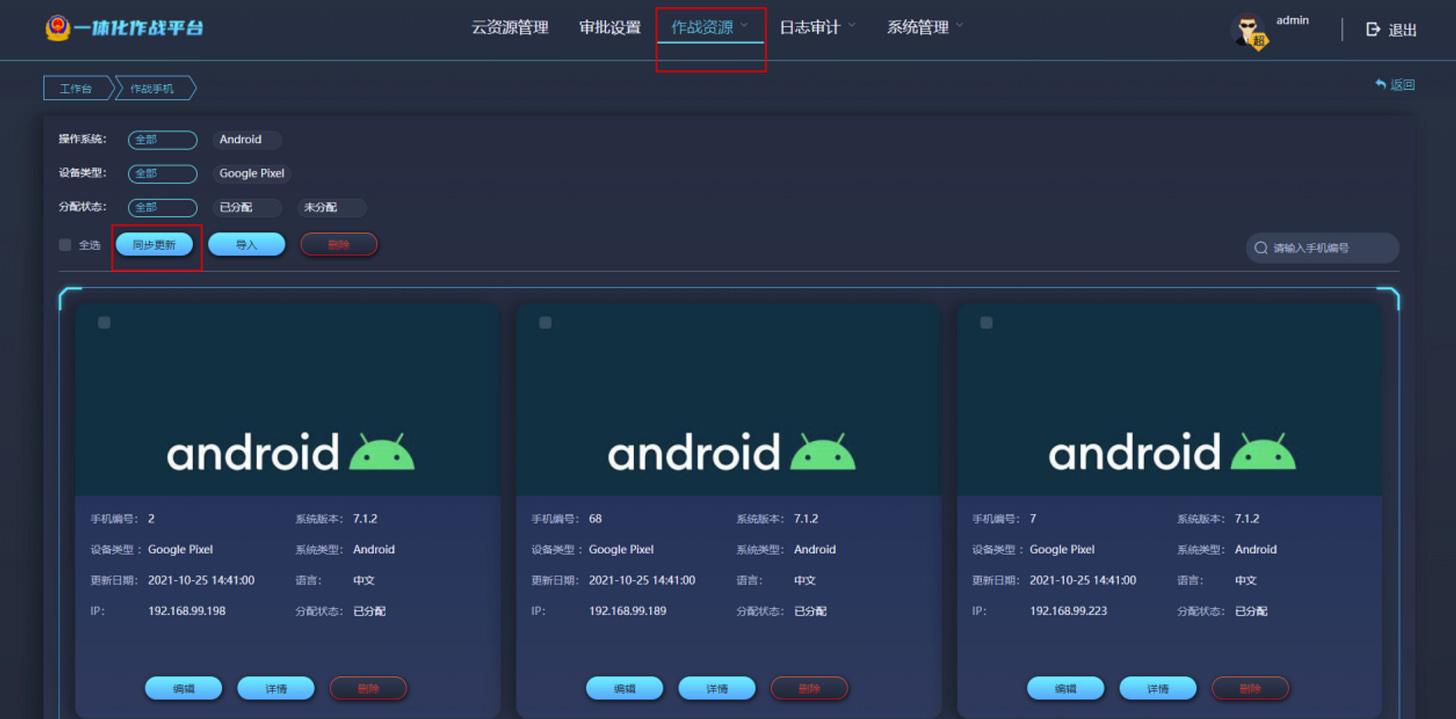Viewport: 1456px width, 719px height.
Task: Delete phone 68 card
Action: [809, 688]
